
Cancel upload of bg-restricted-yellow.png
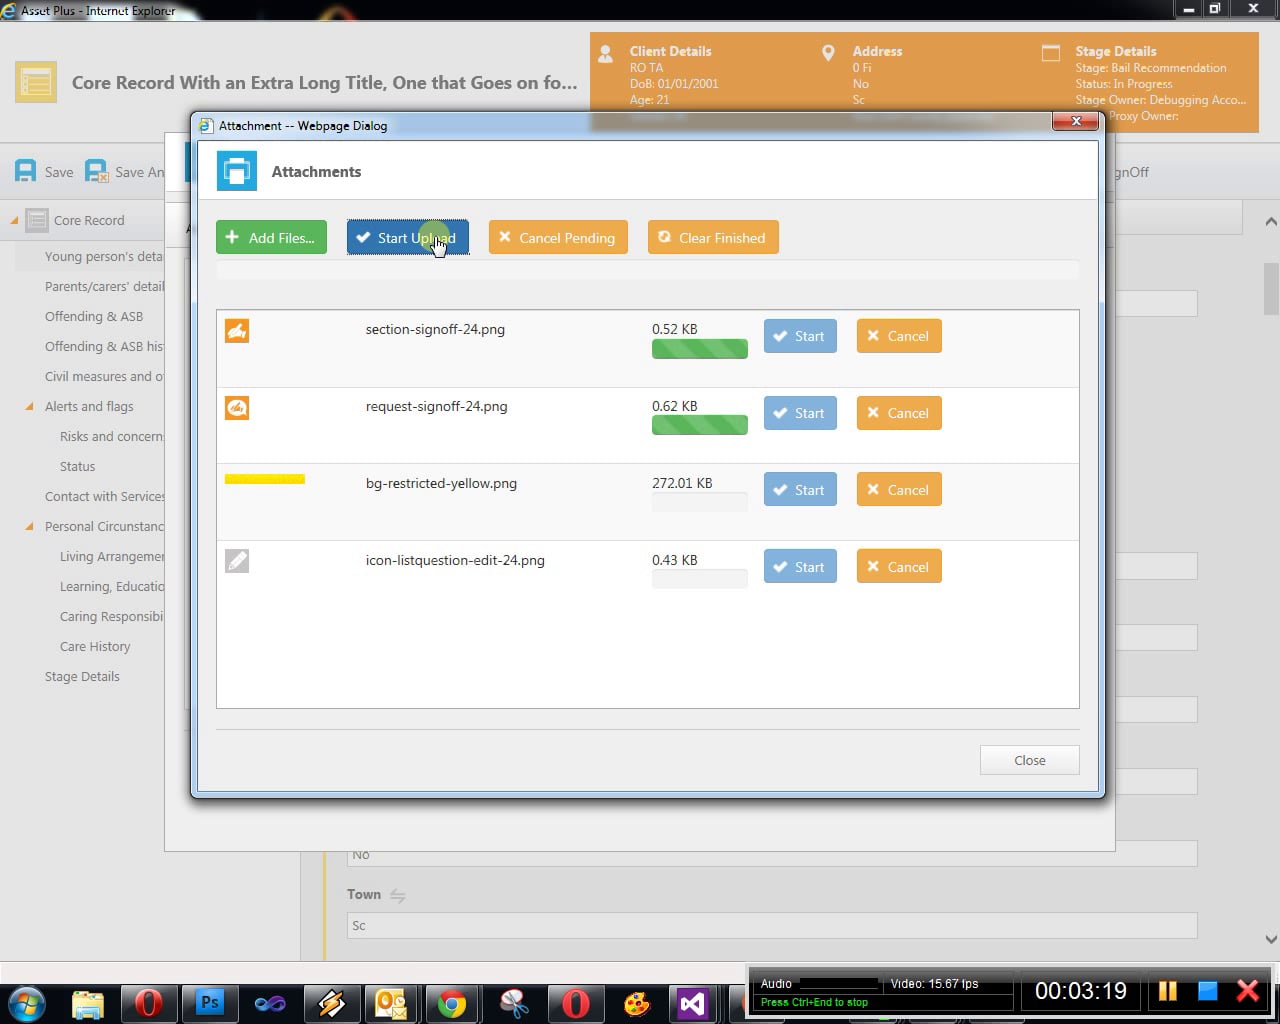coord(899,490)
